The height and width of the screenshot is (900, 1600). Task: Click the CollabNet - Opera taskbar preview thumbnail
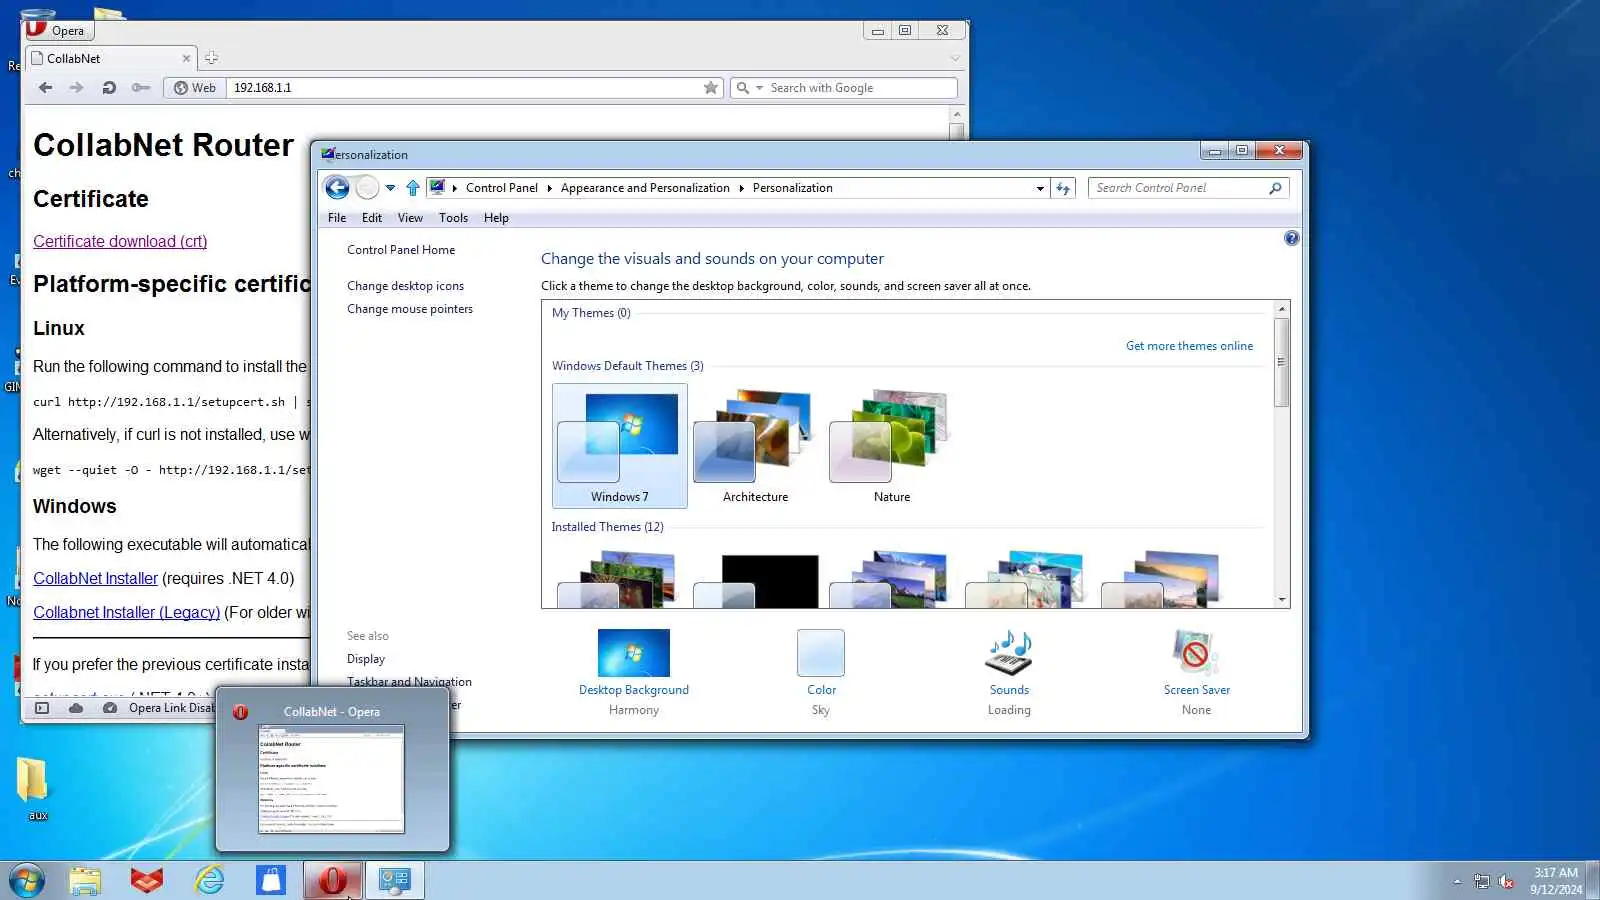[x=332, y=778]
